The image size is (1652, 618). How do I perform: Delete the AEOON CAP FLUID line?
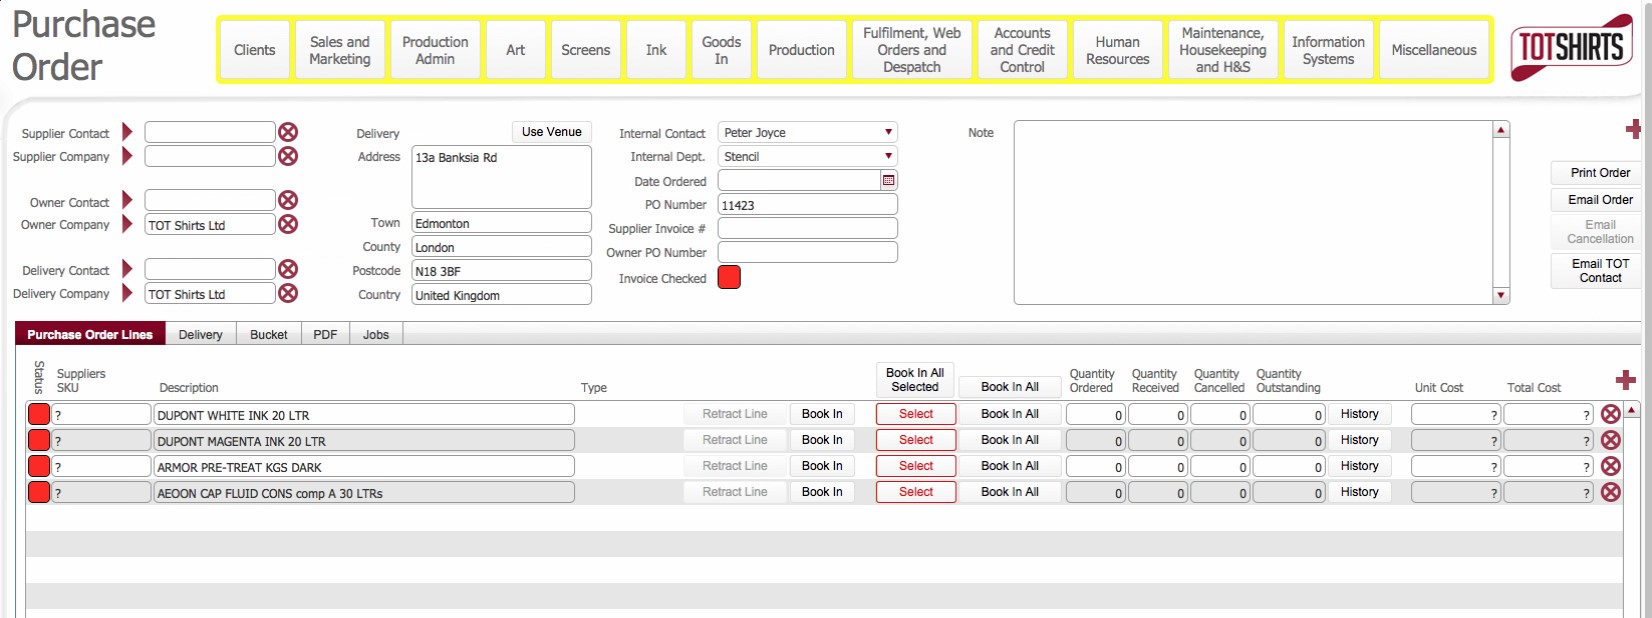click(x=1610, y=492)
